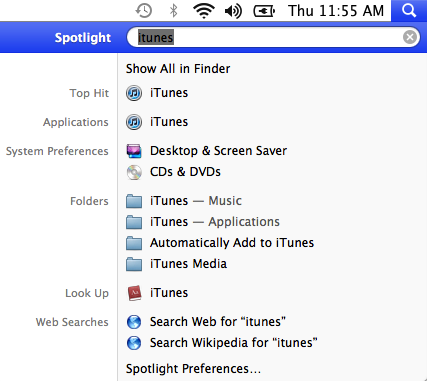
Task: Open the Wi-Fi status menu
Action: coord(204,11)
